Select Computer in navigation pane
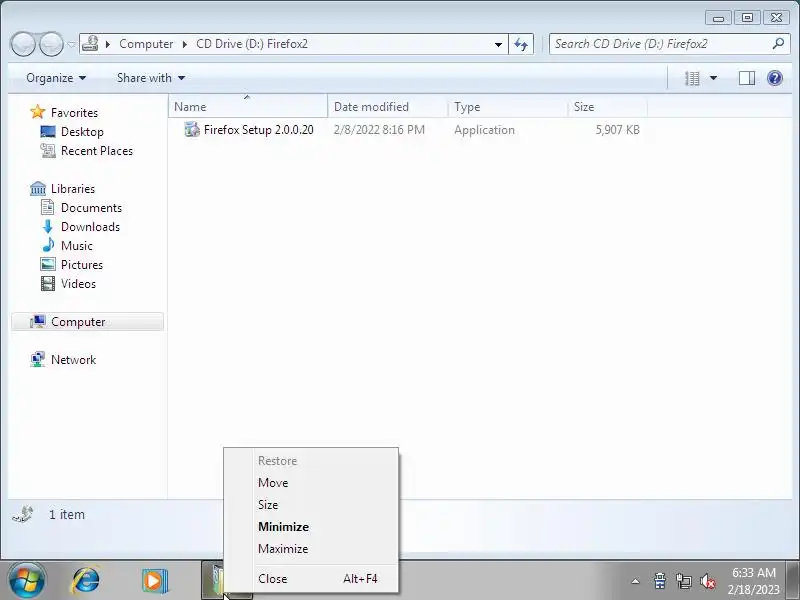The image size is (800, 600). pos(87,322)
